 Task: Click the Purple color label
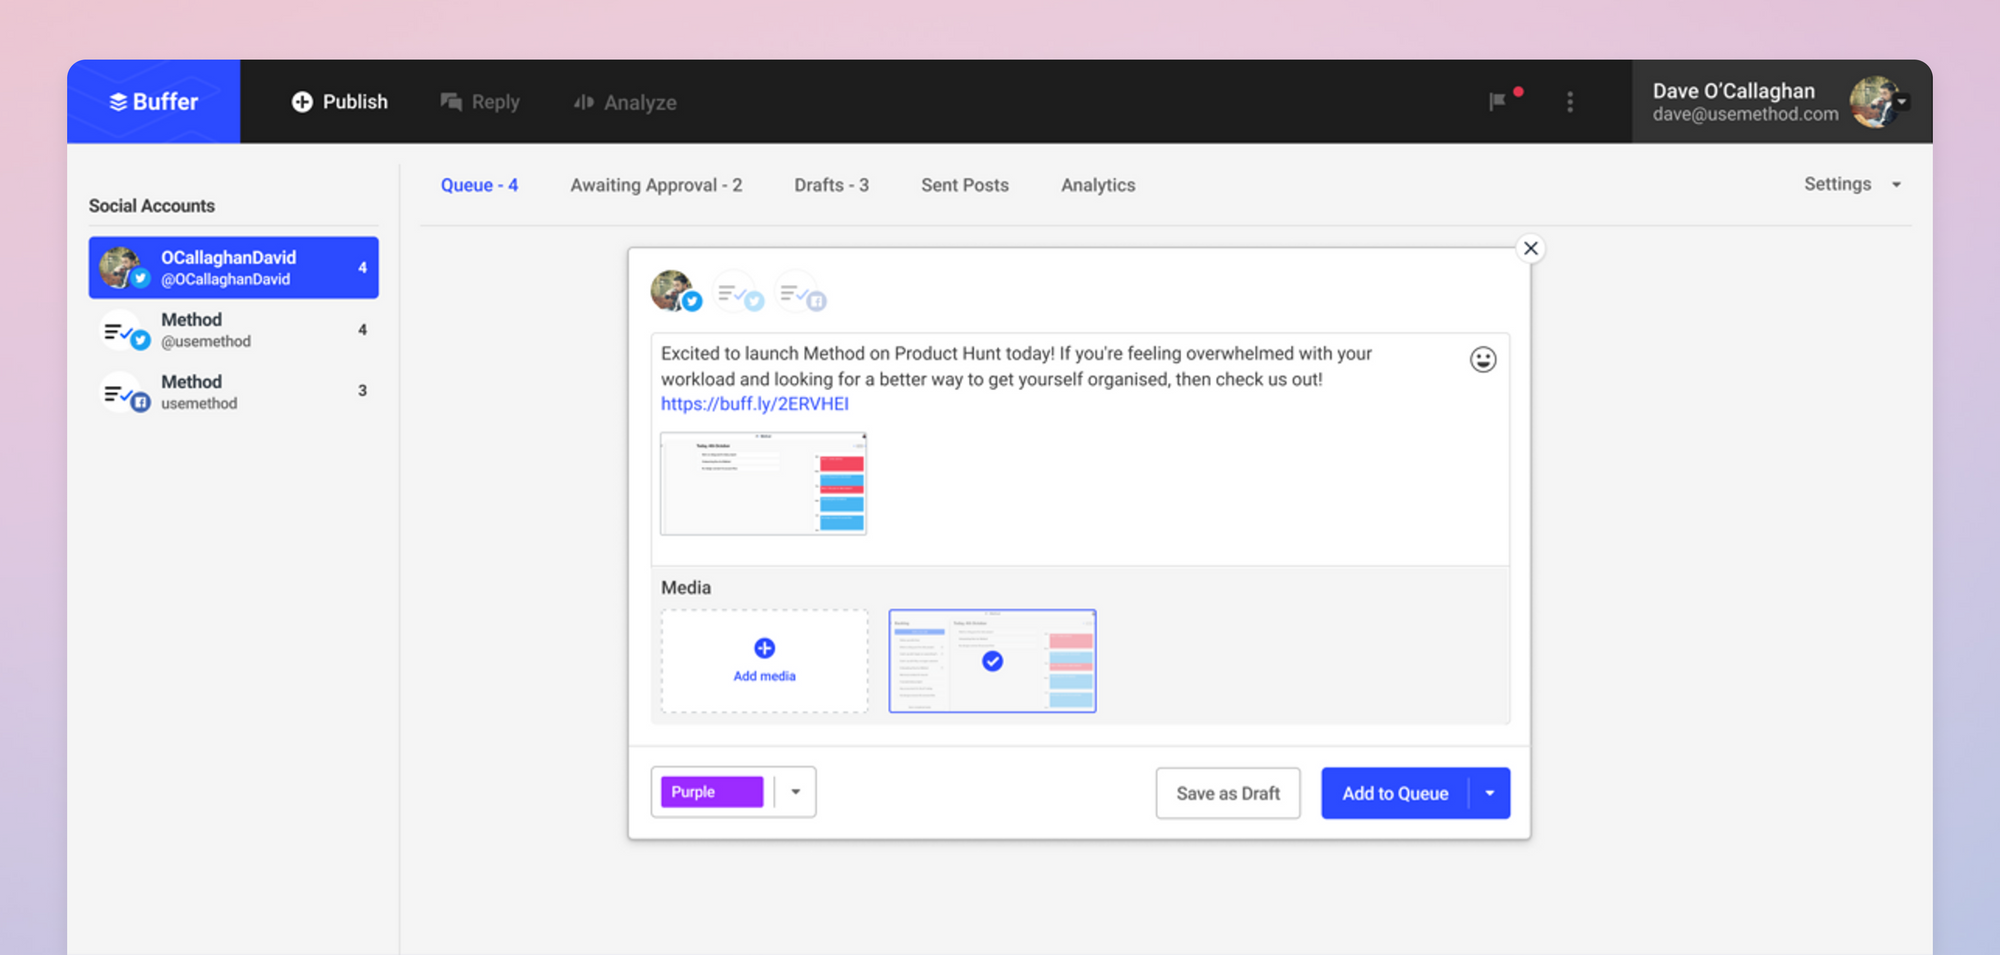tap(712, 792)
